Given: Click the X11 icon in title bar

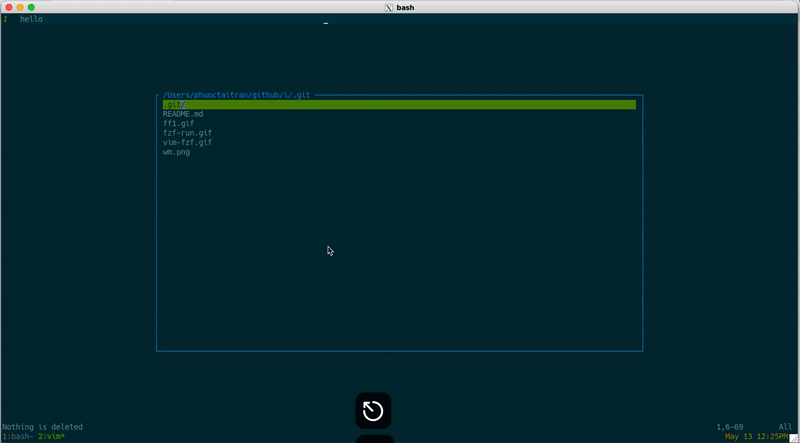Looking at the screenshot, I should pyautogui.click(x=388, y=8).
